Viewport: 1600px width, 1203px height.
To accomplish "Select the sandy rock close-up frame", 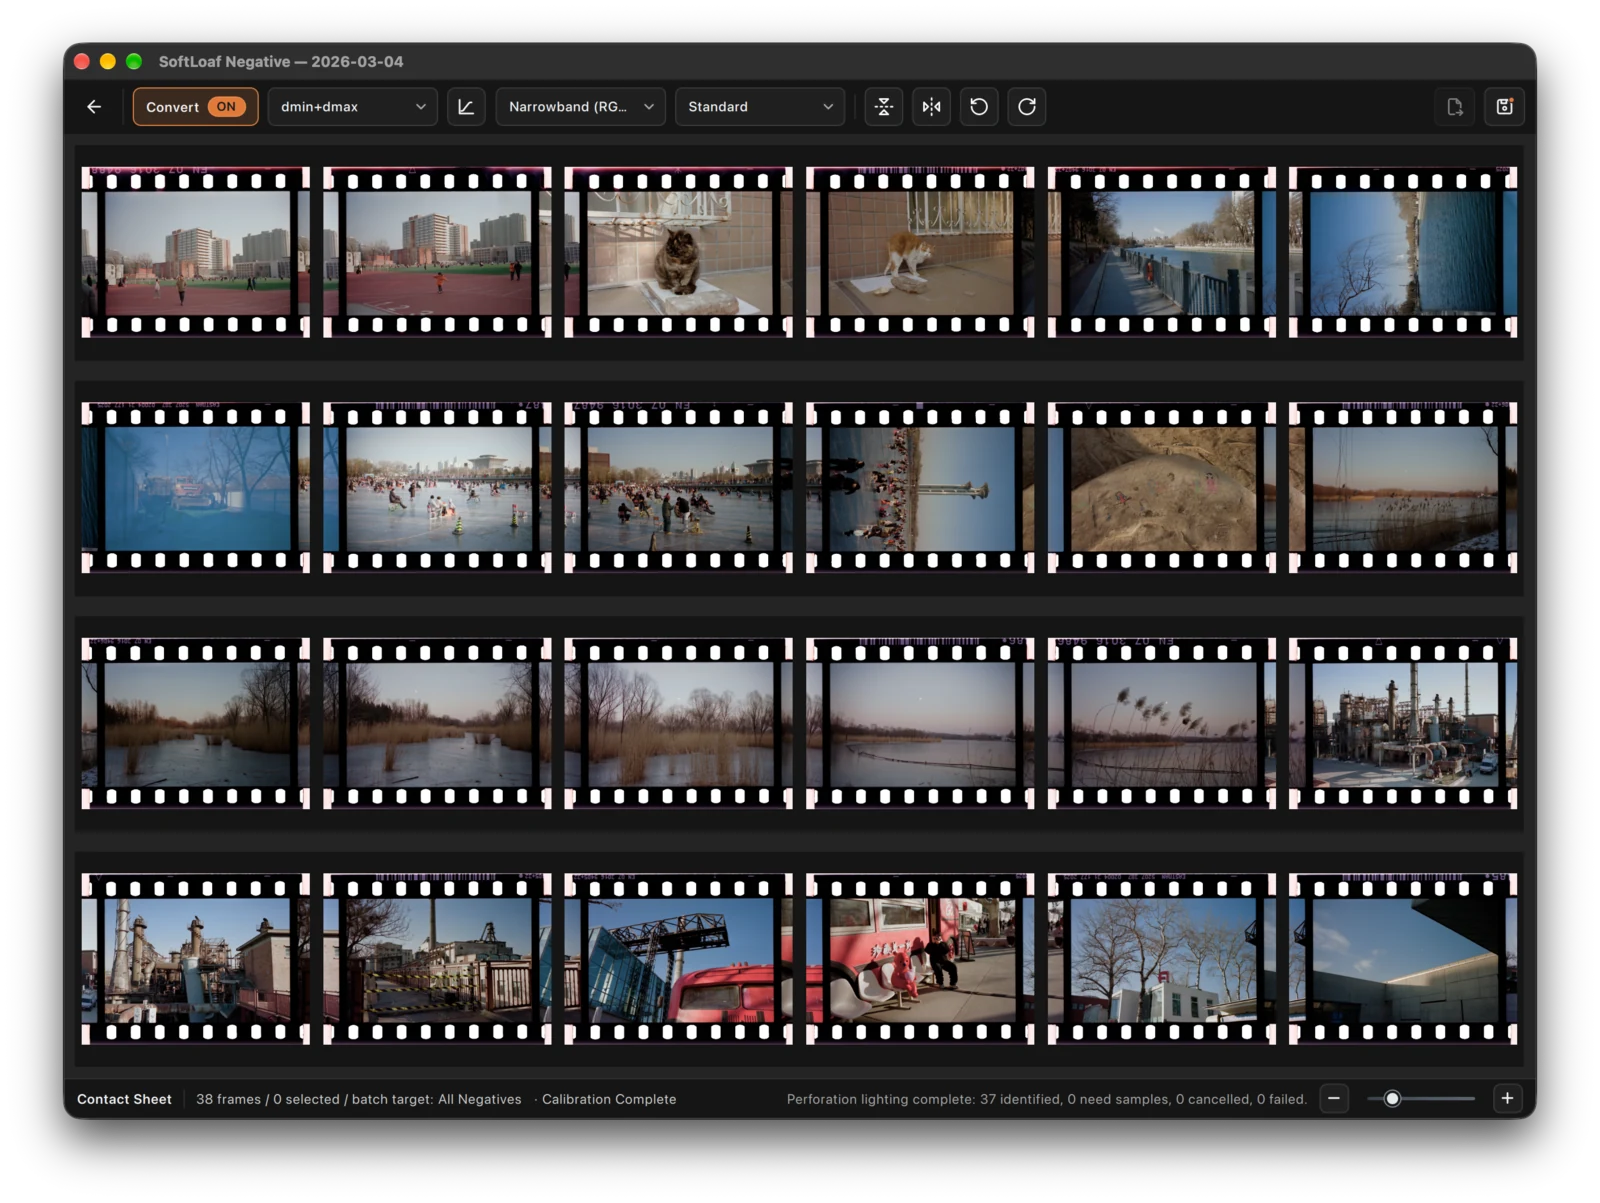I will pyautogui.click(x=1162, y=488).
